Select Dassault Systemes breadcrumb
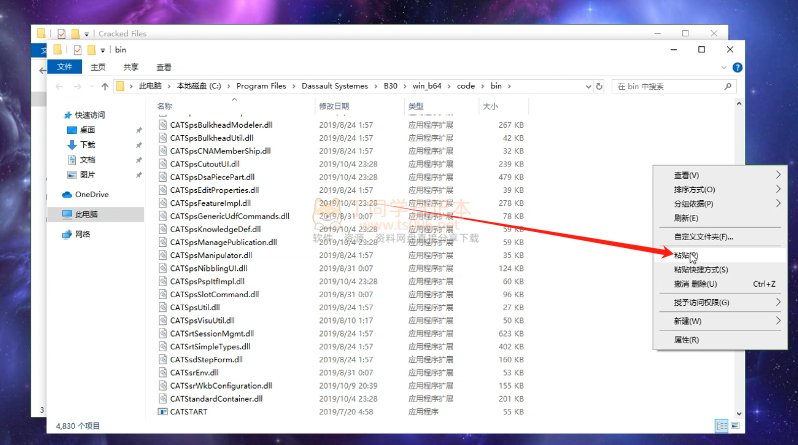The width and height of the screenshot is (798, 445). pyautogui.click(x=334, y=86)
